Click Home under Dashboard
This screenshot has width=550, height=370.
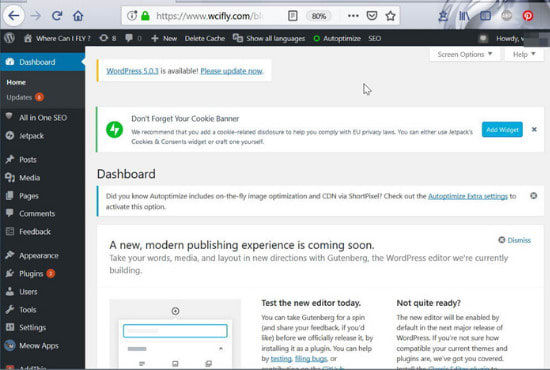coord(16,82)
